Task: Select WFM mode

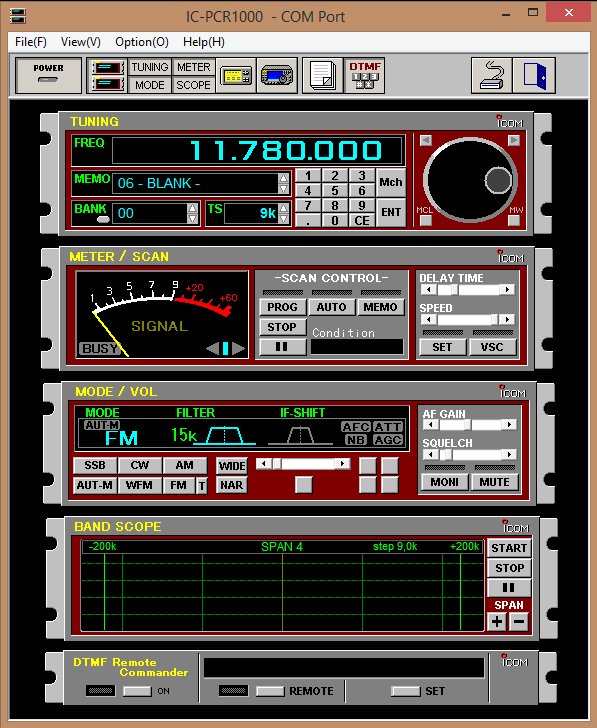Action: click(x=139, y=485)
